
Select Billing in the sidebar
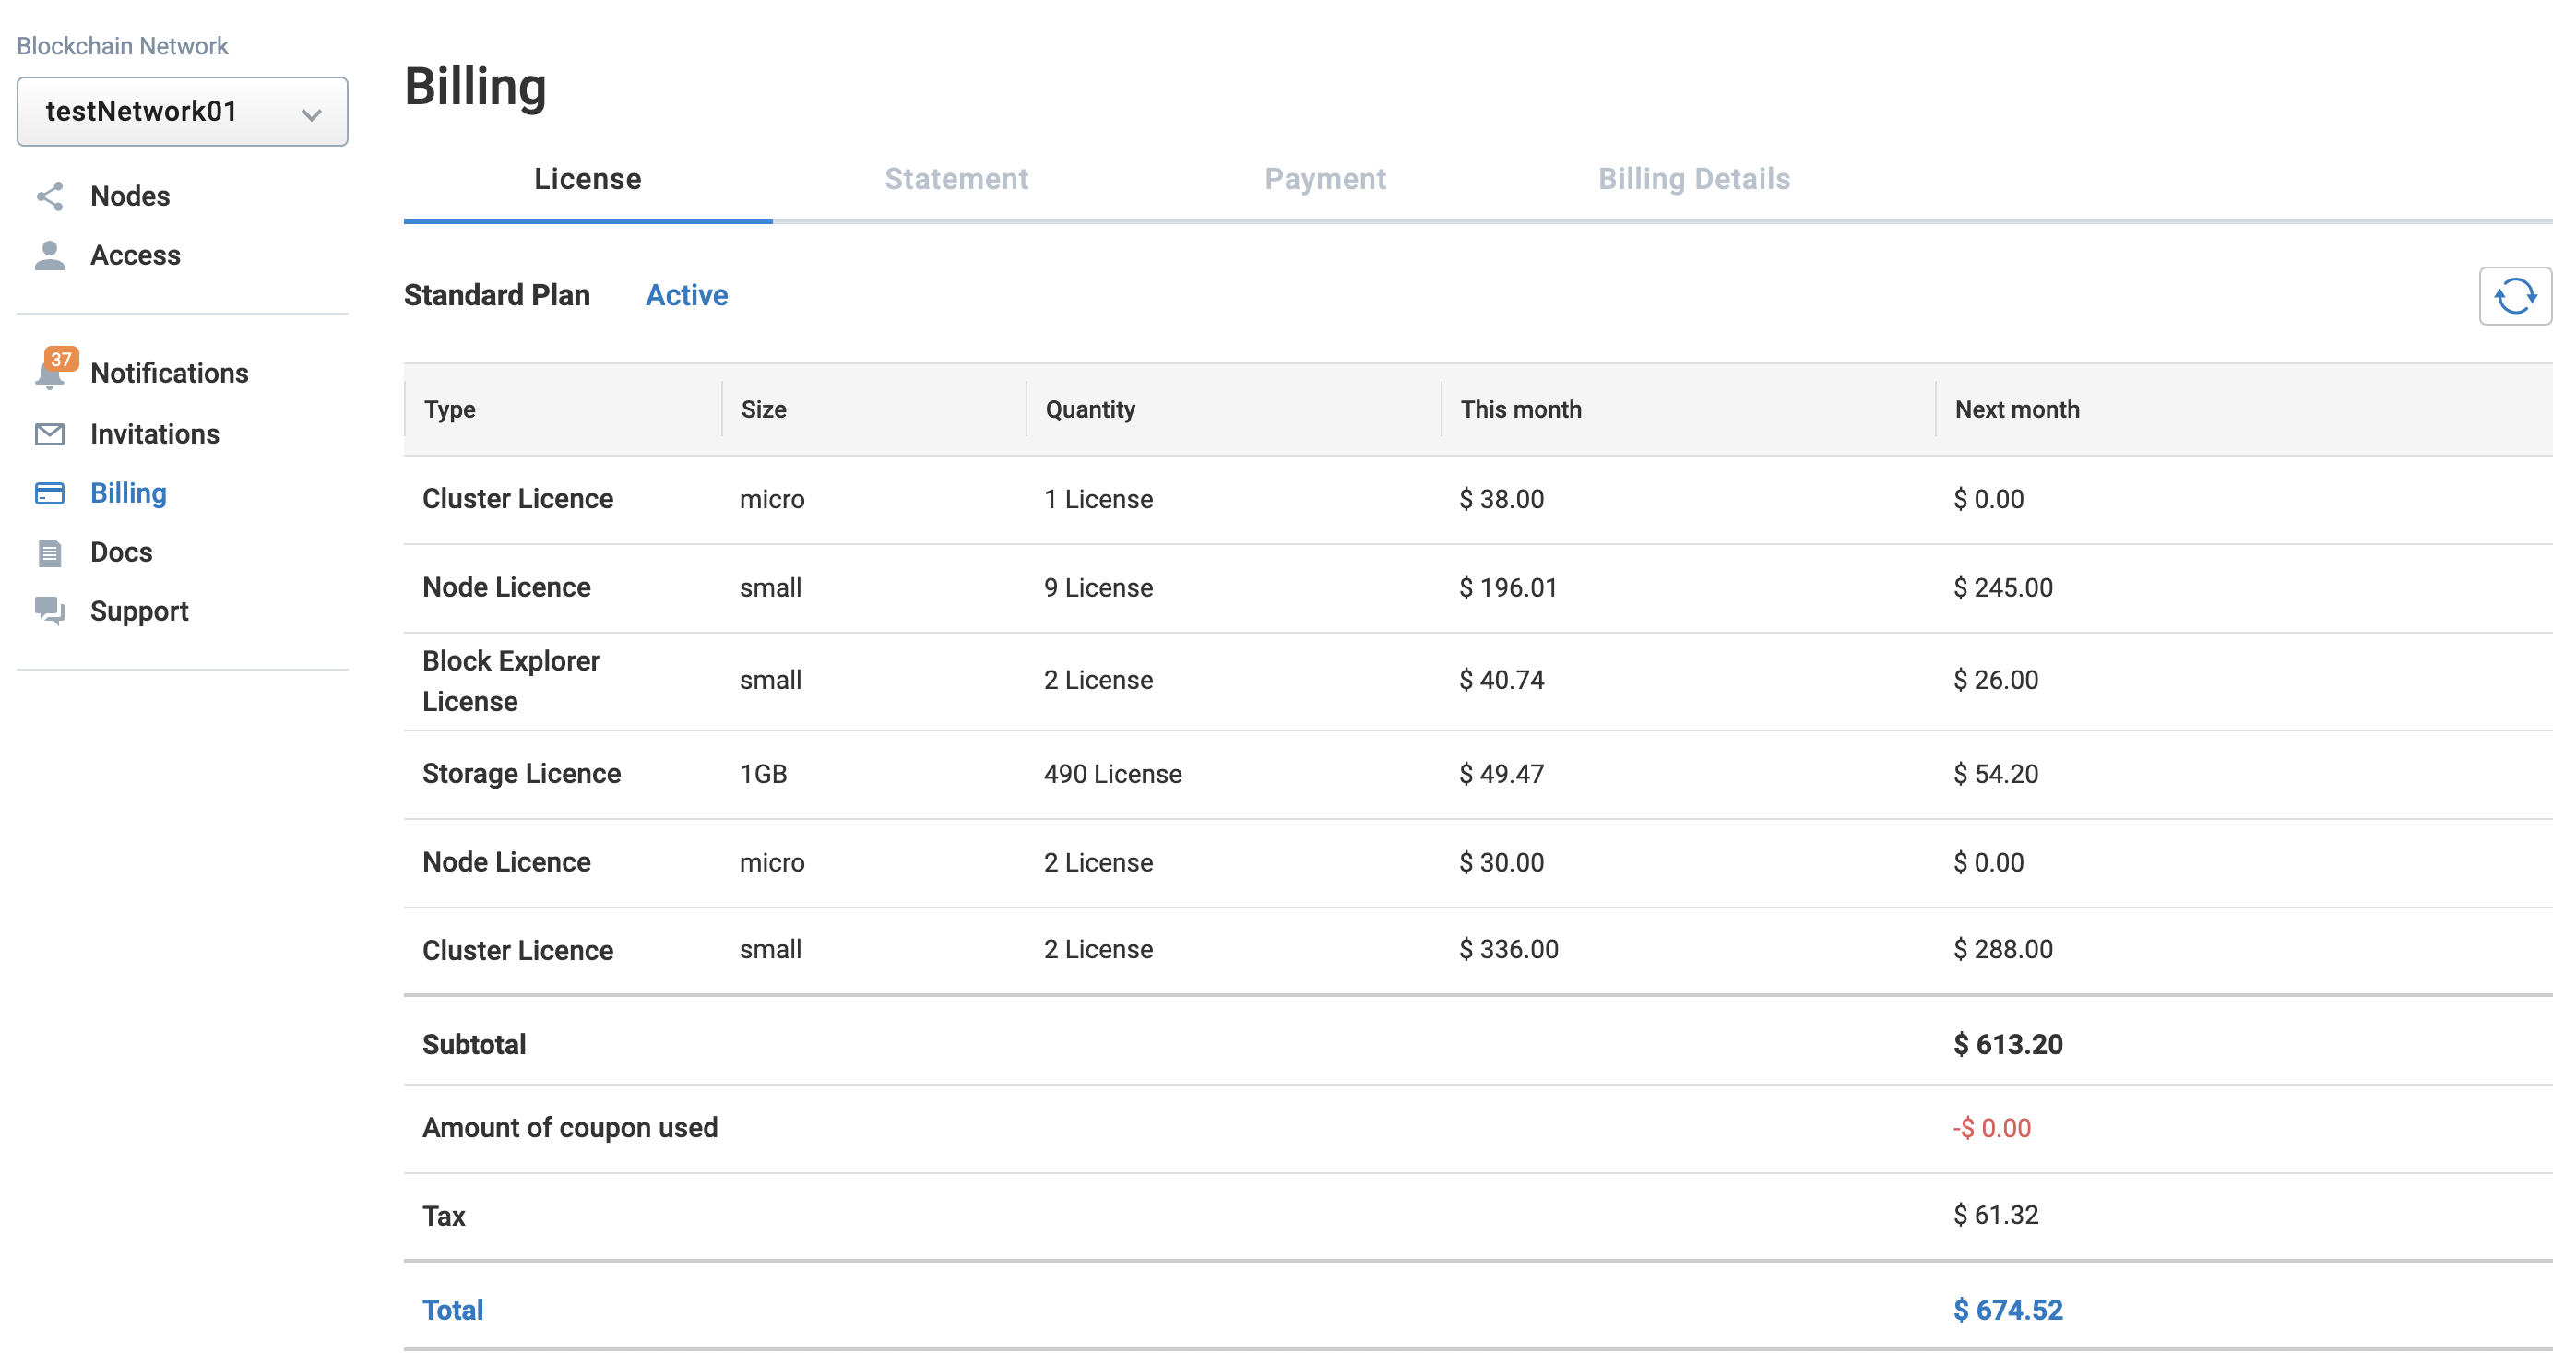click(128, 493)
